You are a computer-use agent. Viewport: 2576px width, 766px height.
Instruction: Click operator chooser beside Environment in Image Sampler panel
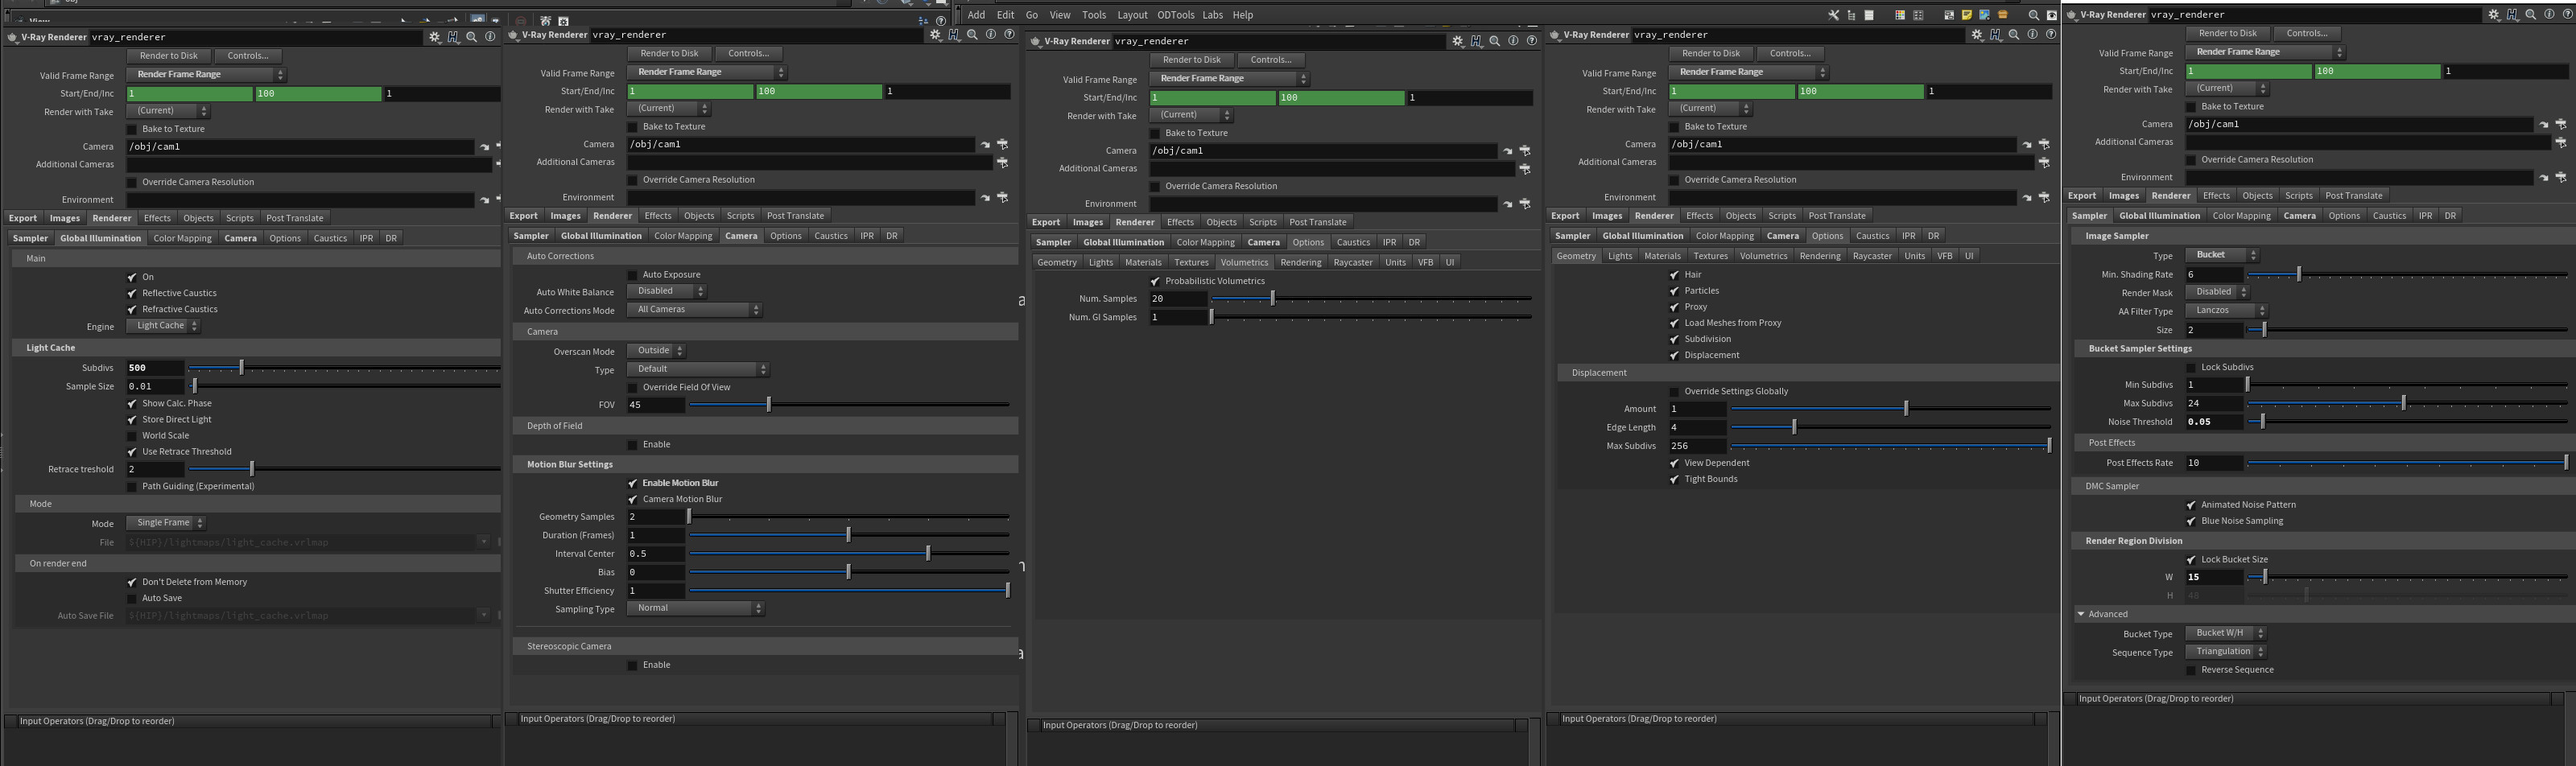pyautogui.click(x=2561, y=178)
